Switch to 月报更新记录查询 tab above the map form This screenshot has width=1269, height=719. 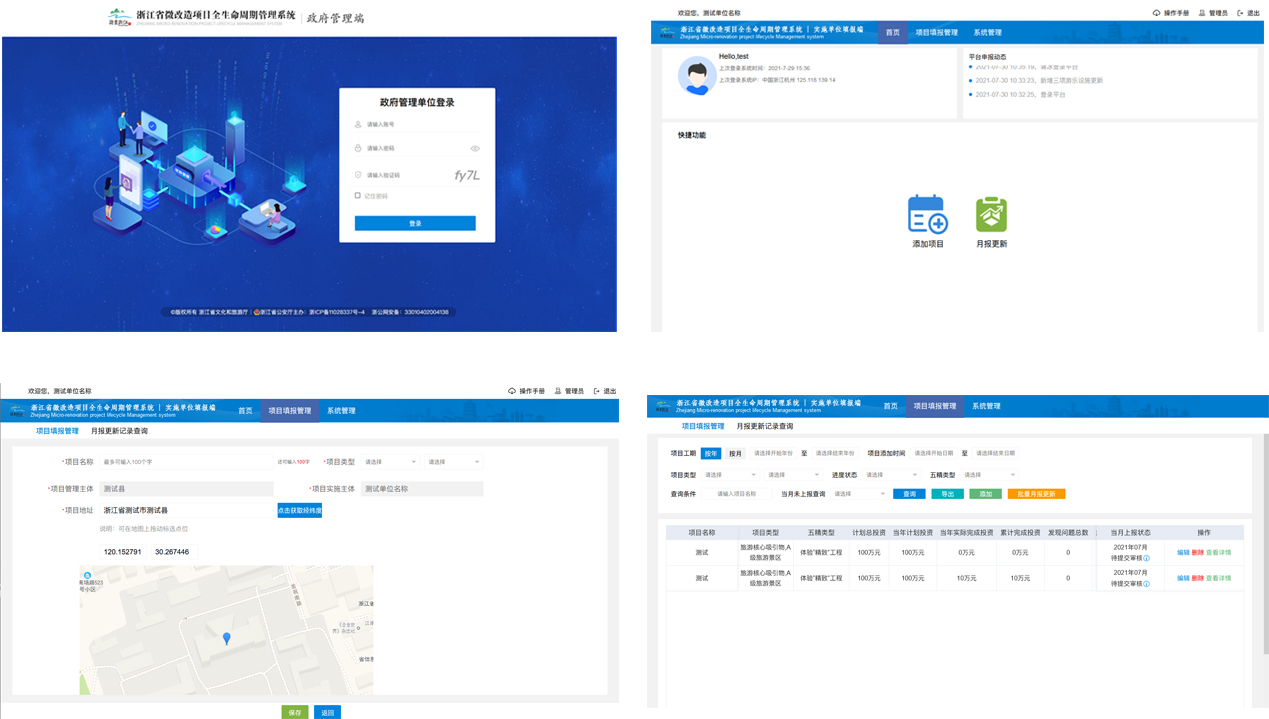(x=119, y=431)
